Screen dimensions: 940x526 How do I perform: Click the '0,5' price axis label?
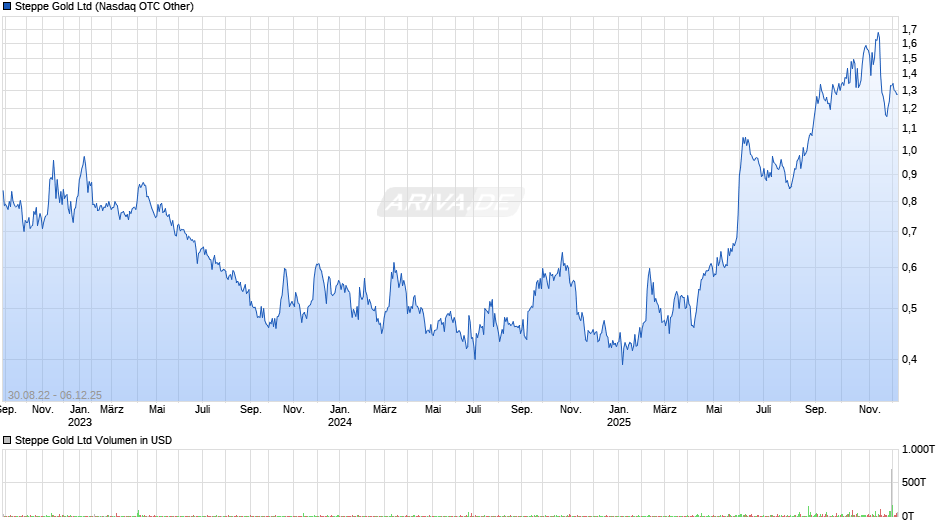coord(909,308)
